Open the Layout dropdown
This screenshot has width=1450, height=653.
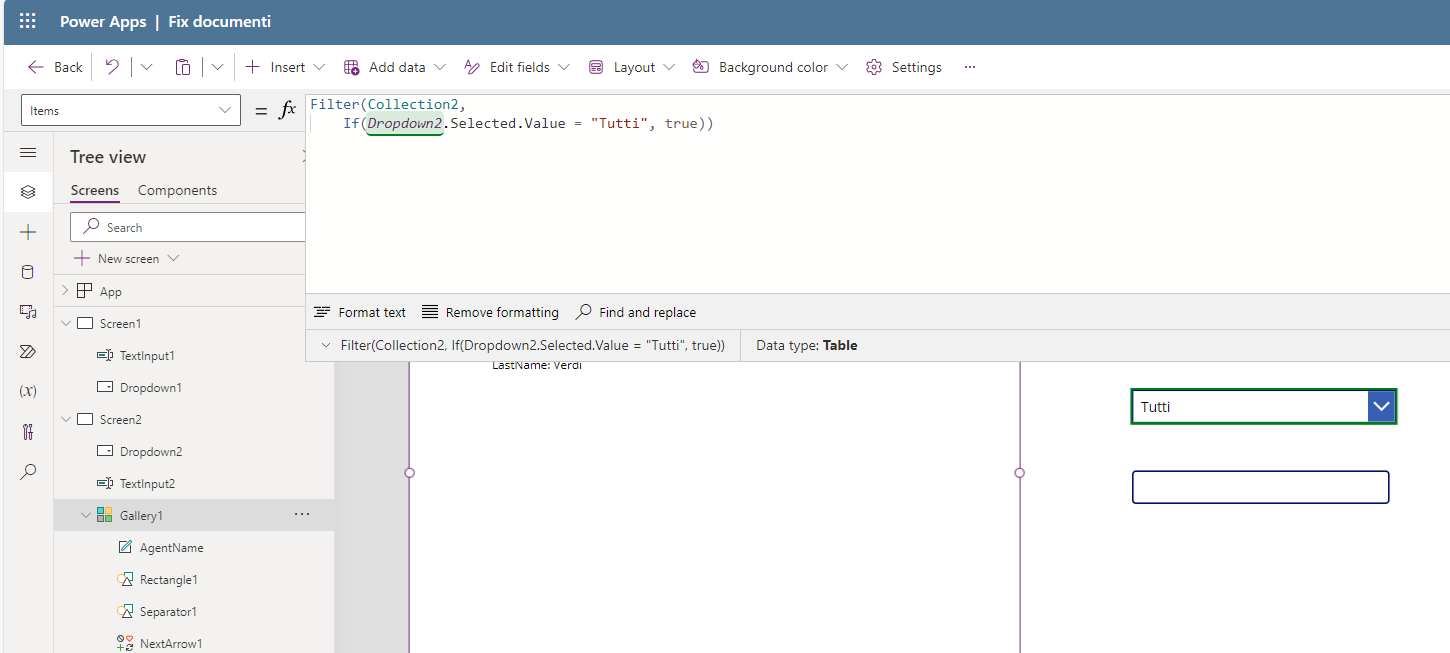631,66
